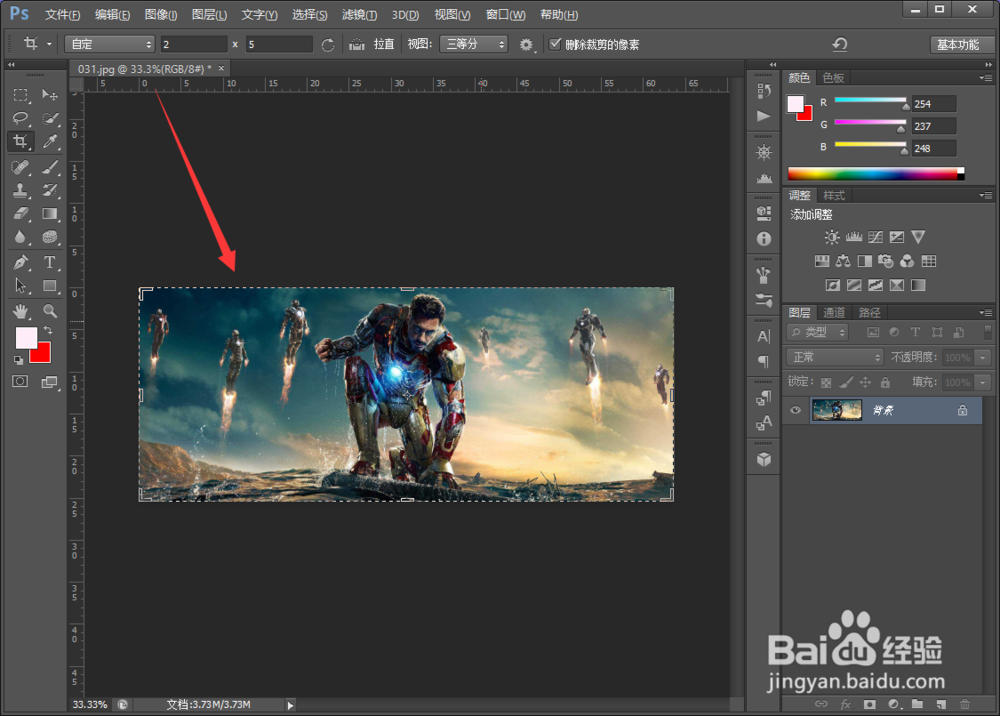Select the Path Selection tool

tap(20, 286)
